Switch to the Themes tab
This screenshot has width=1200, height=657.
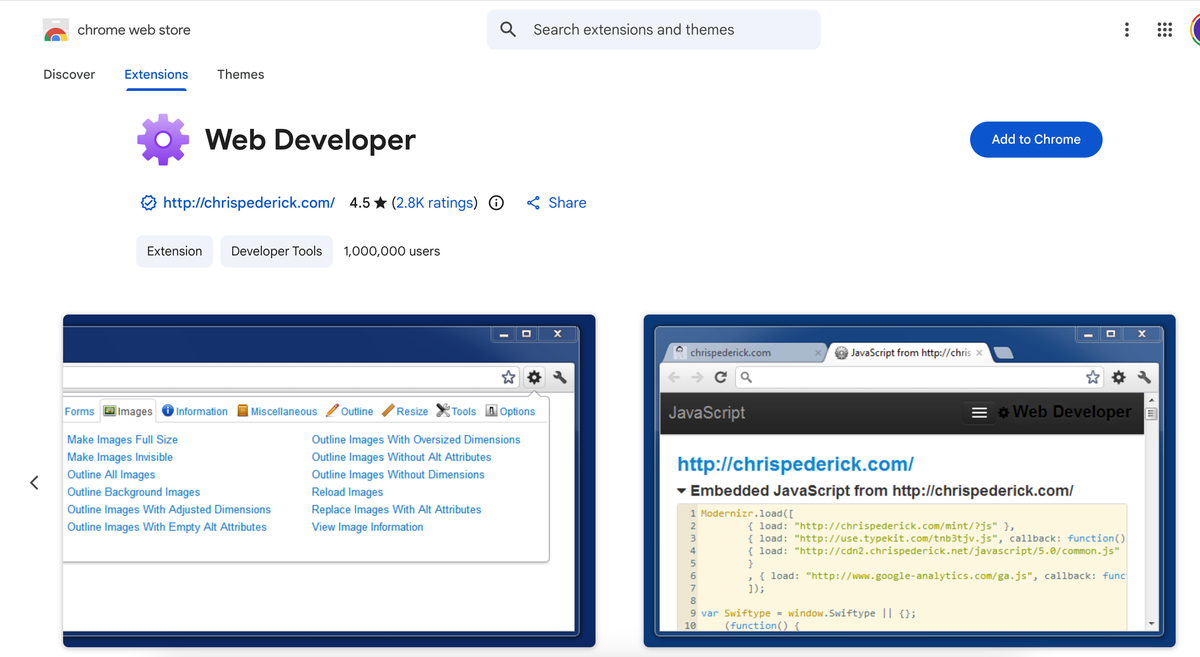[240, 74]
